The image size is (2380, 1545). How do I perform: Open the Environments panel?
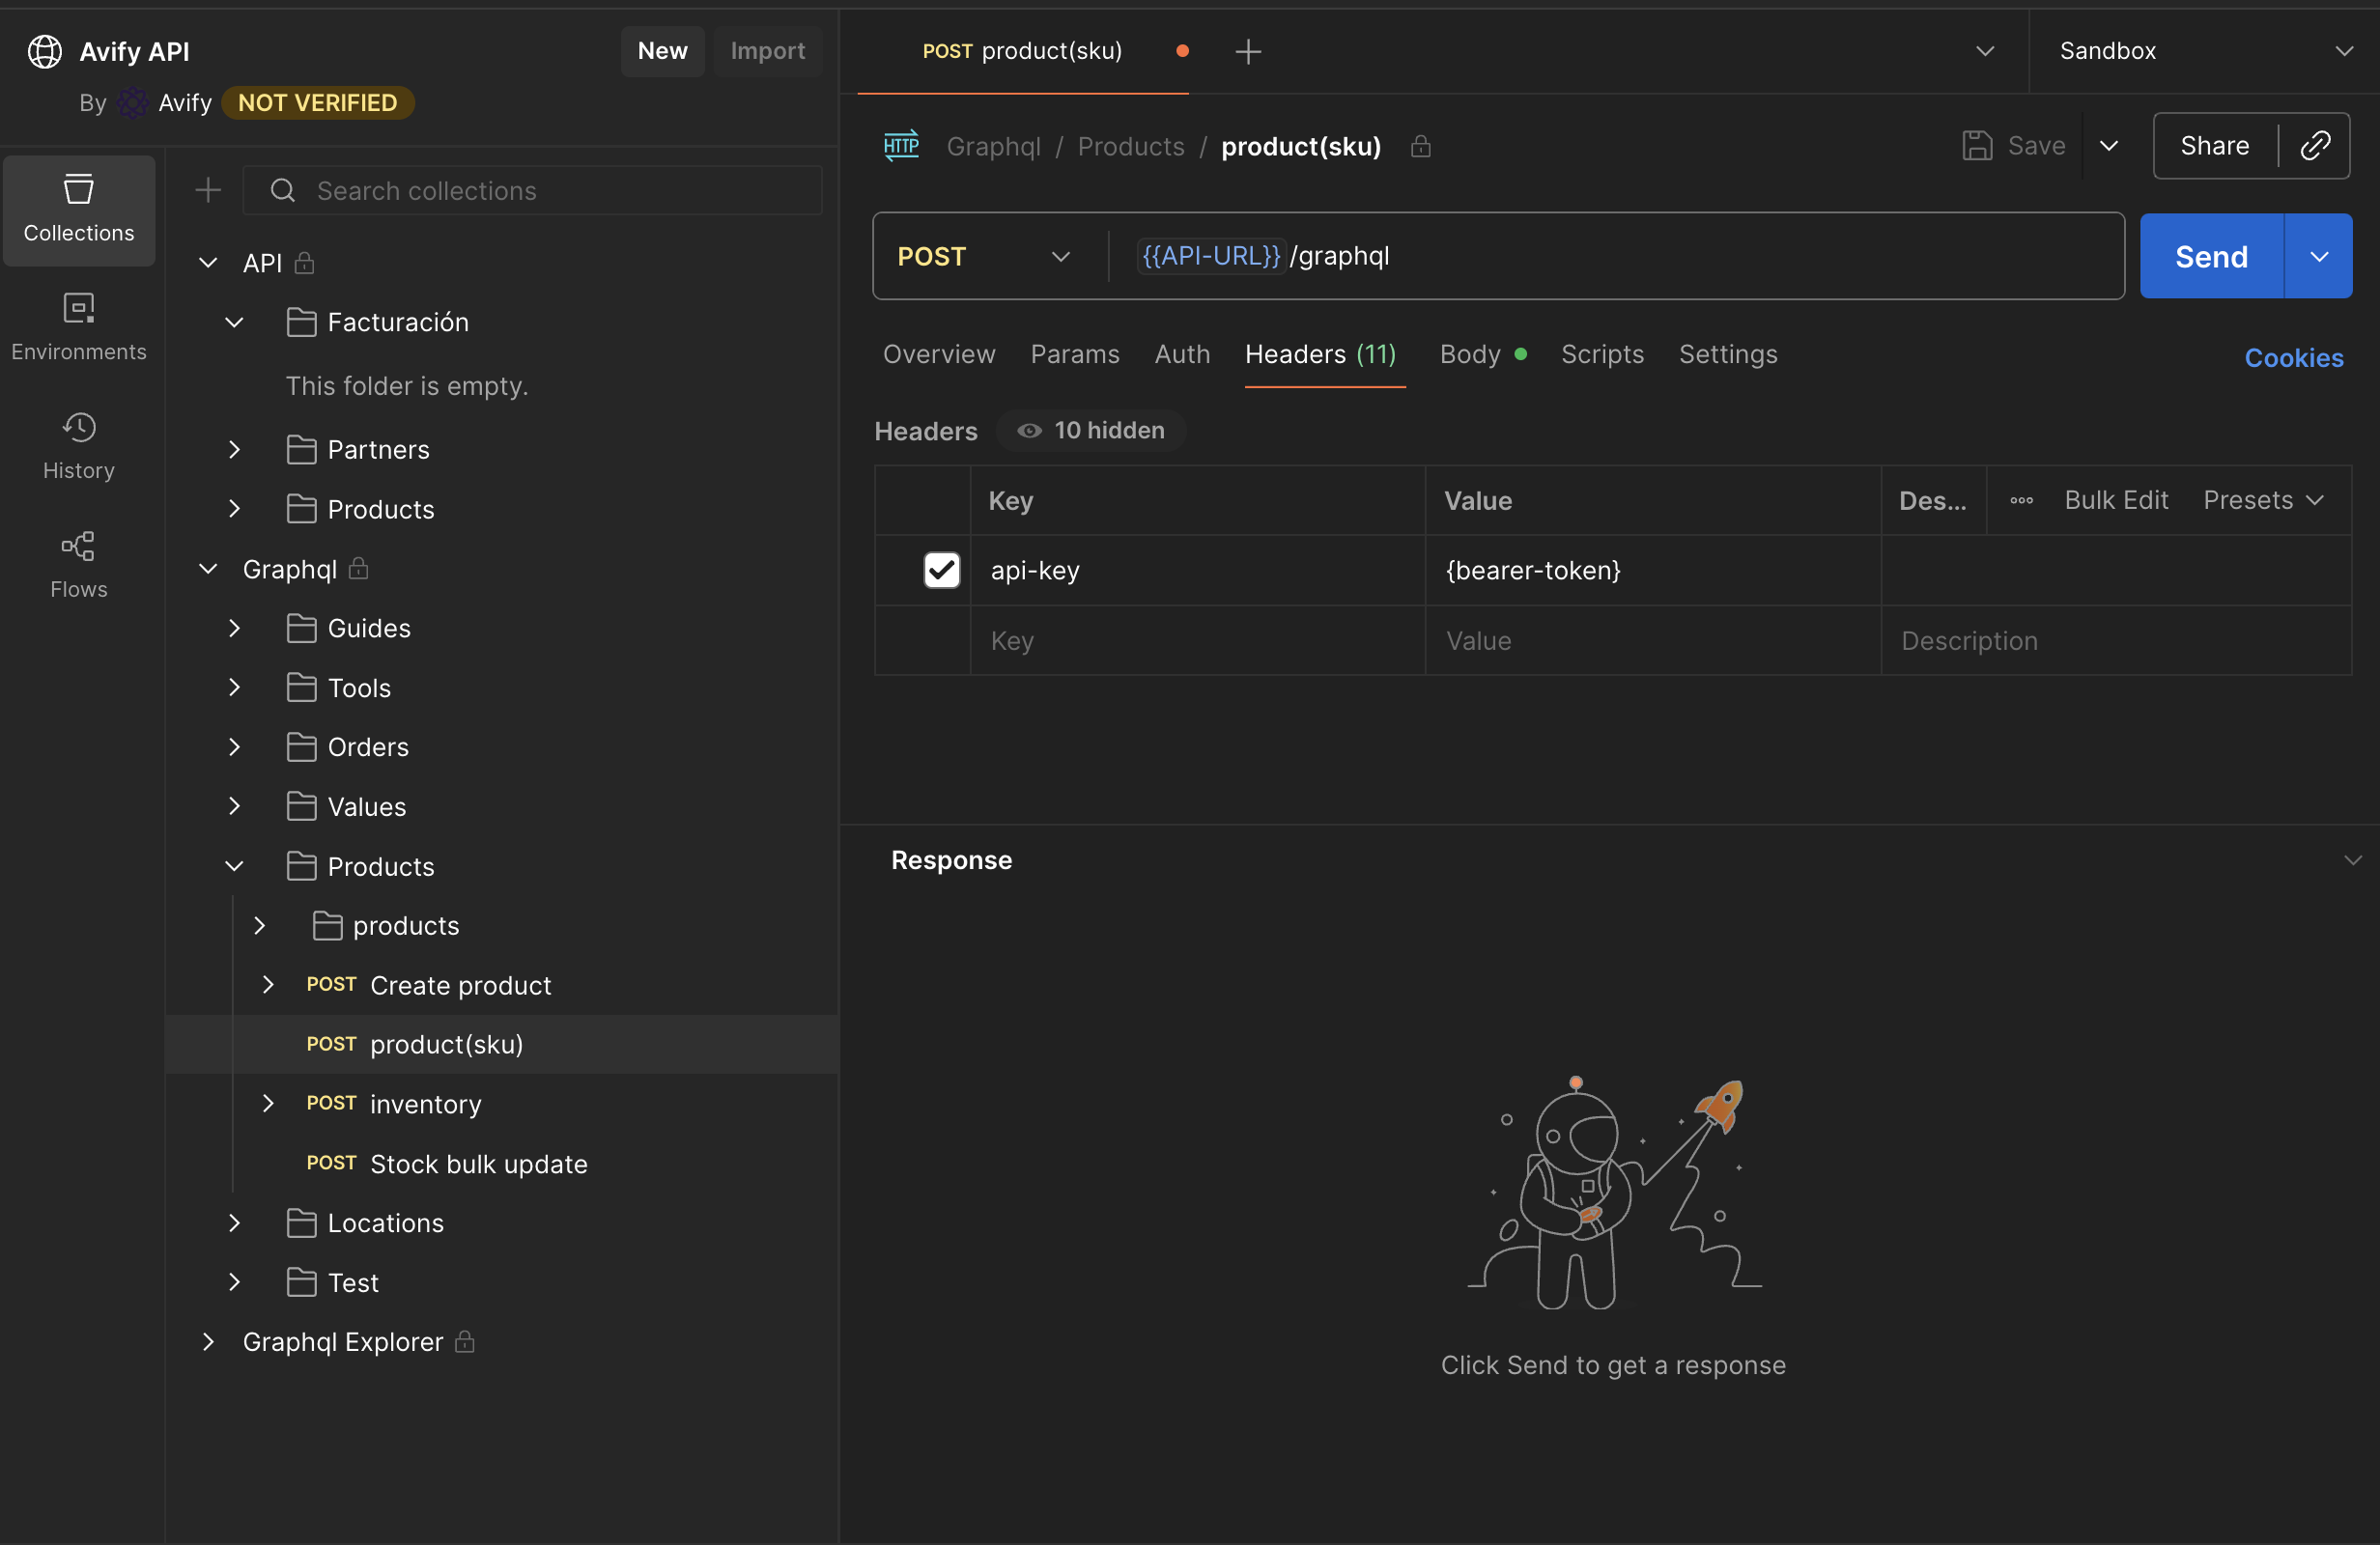pos(78,327)
